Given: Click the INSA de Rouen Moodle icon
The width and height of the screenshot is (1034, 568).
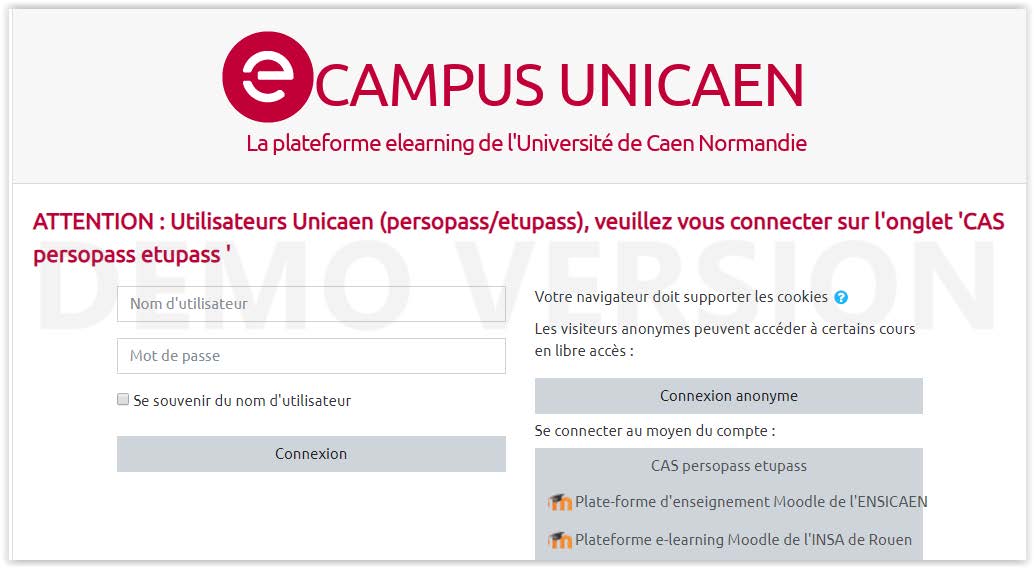Looking at the screenshot, I should pos(560,540).
